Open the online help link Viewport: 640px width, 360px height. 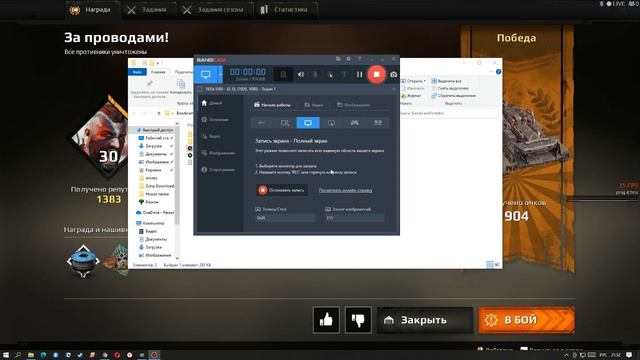point(345,190)
